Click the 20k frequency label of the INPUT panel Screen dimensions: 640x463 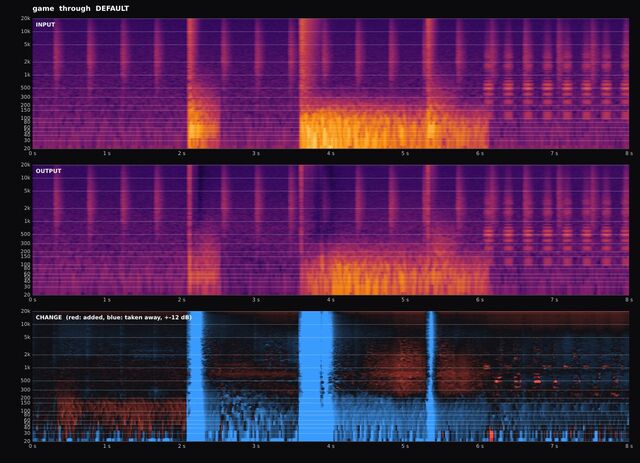[x=26, y=18]
